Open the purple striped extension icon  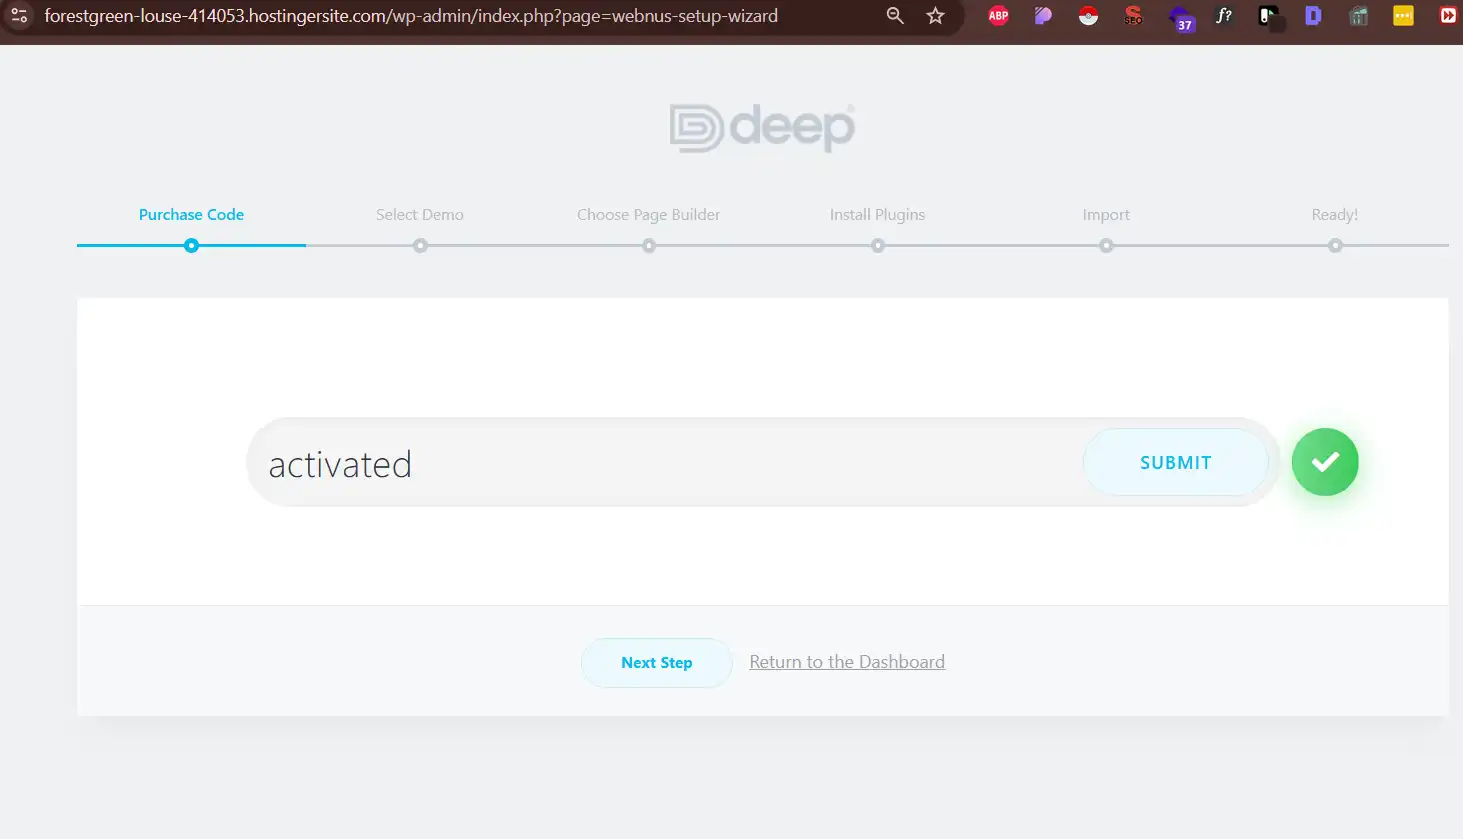[1043, 15]
